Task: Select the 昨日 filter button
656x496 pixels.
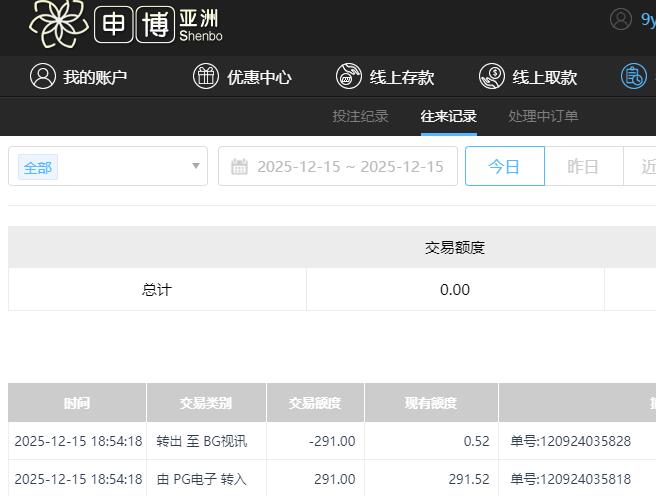Action: [x=583, y=167]
